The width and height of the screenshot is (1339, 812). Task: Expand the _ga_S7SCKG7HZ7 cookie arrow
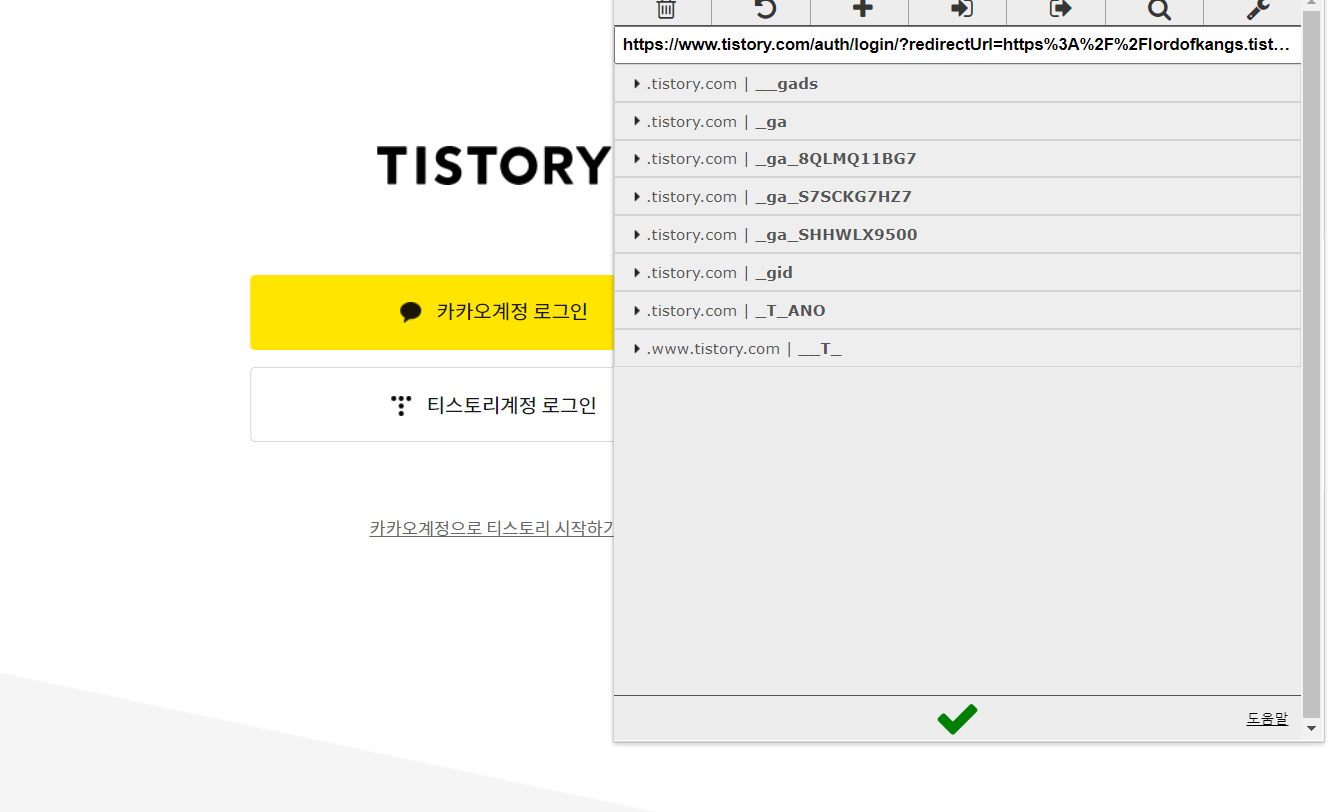(637, 197)
